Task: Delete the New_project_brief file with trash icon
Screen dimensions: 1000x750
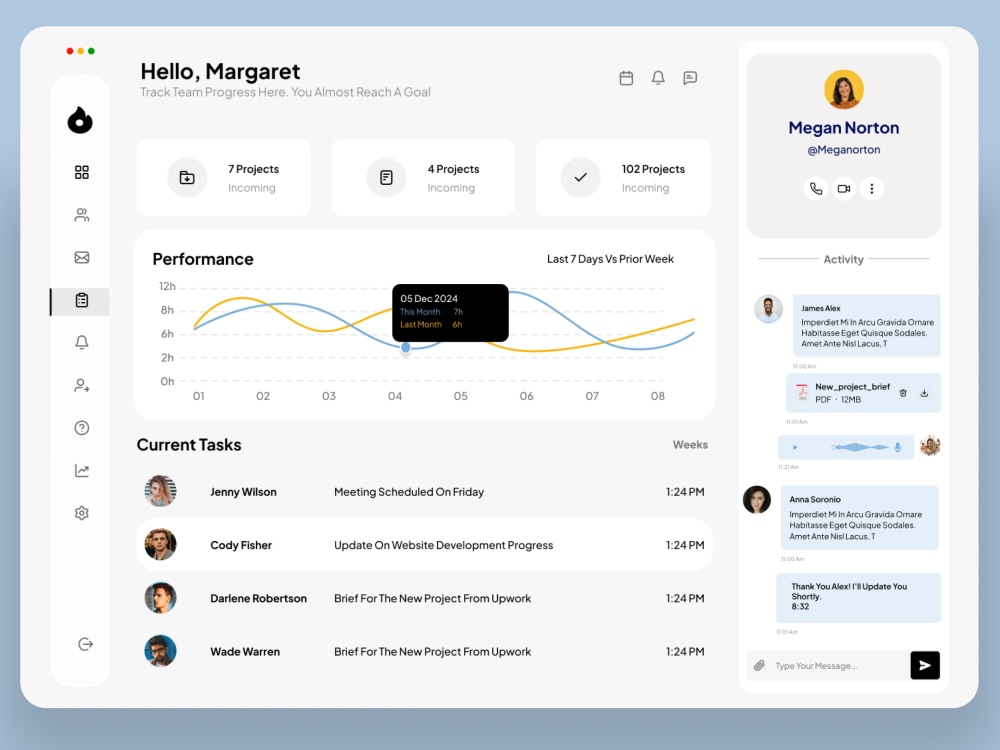Action: pyautogui.click(x=903, y=393)
